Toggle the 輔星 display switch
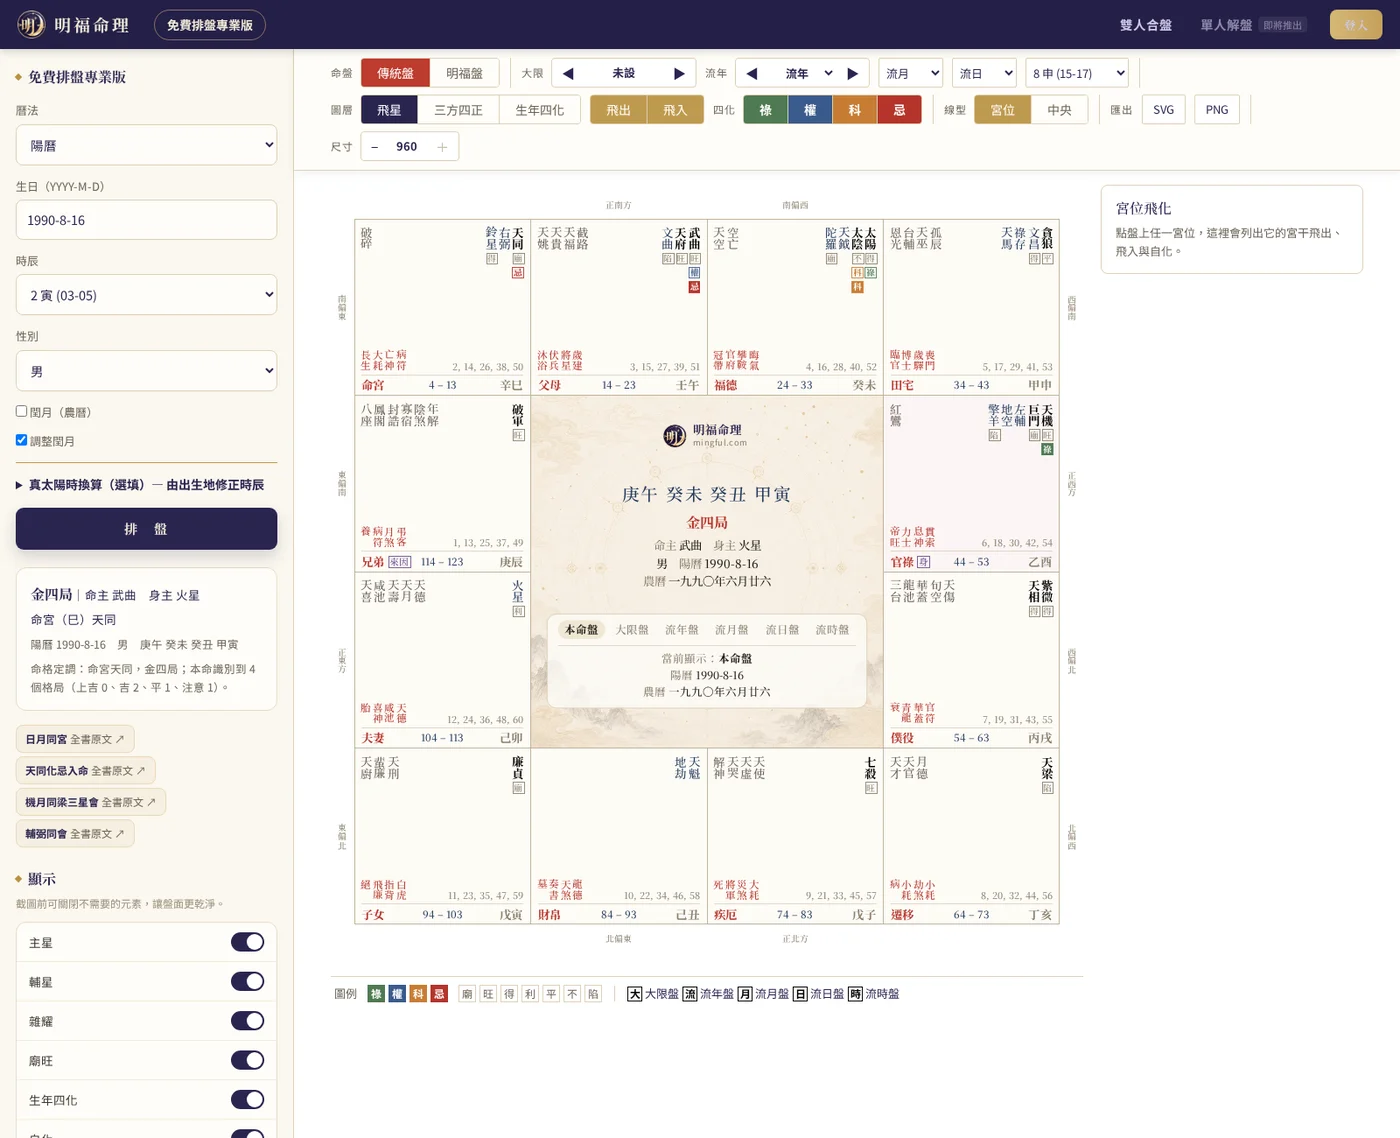The height and width of the screenshot is (1138, 1400). (247, 981)
